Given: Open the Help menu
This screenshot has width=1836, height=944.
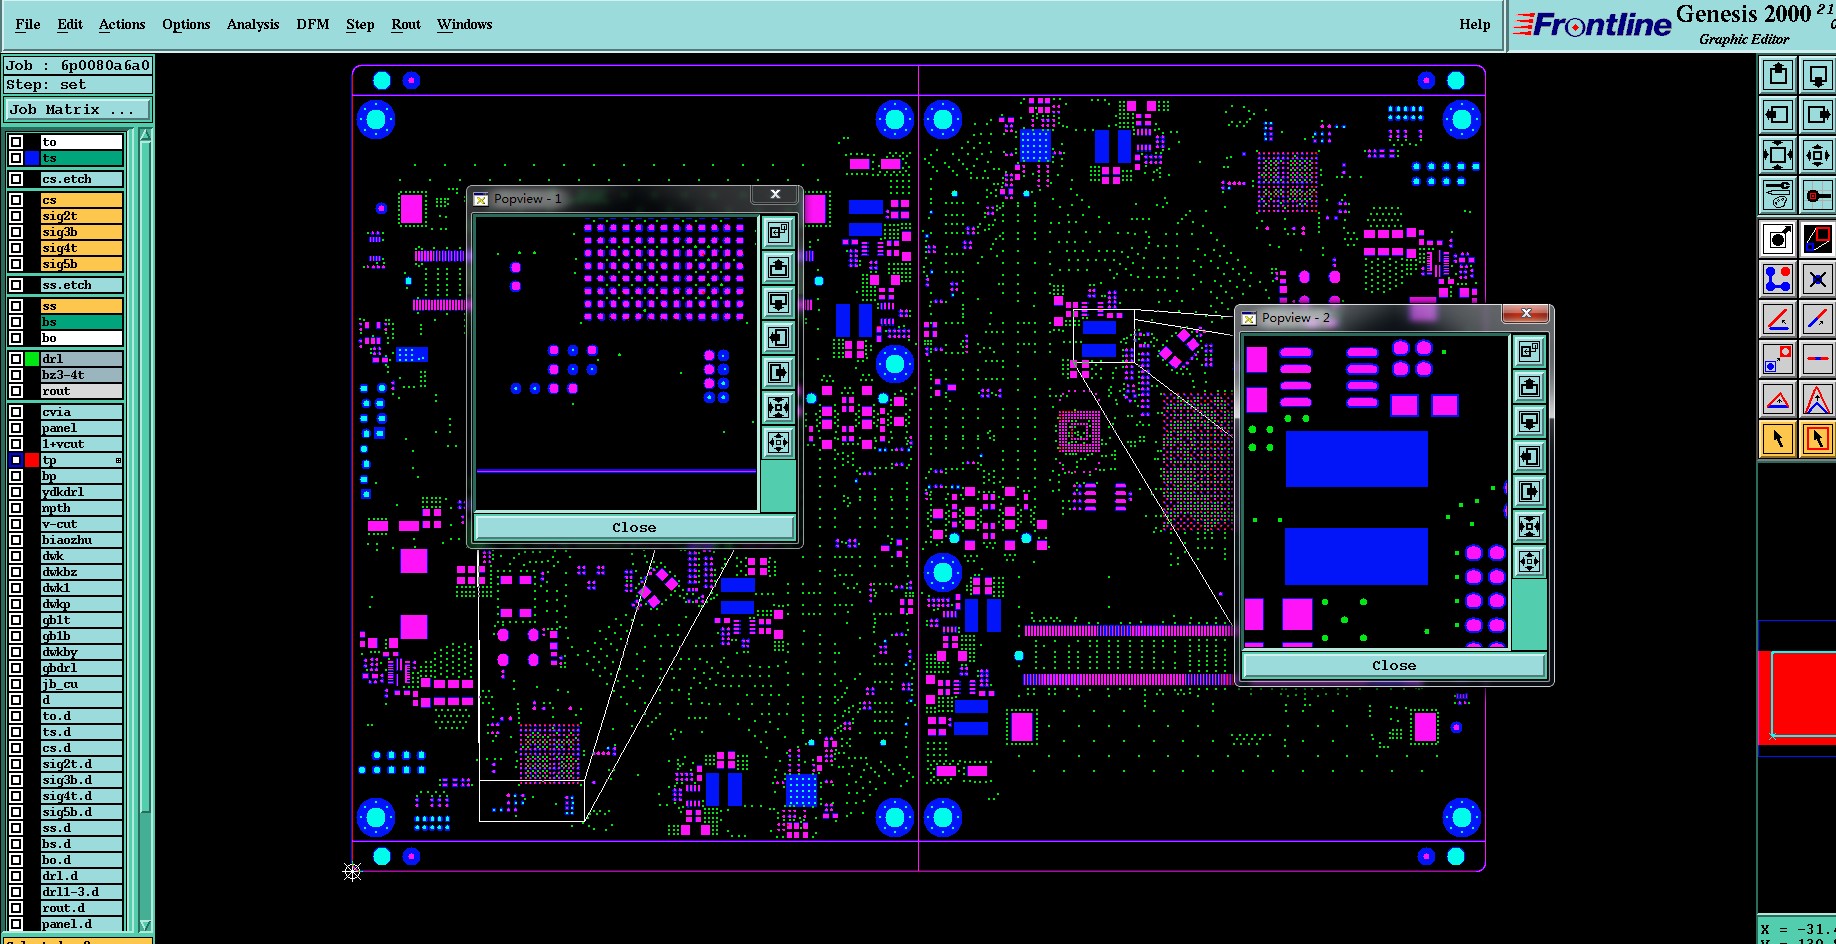Looking at the screenshot, I should point(1475,24).
